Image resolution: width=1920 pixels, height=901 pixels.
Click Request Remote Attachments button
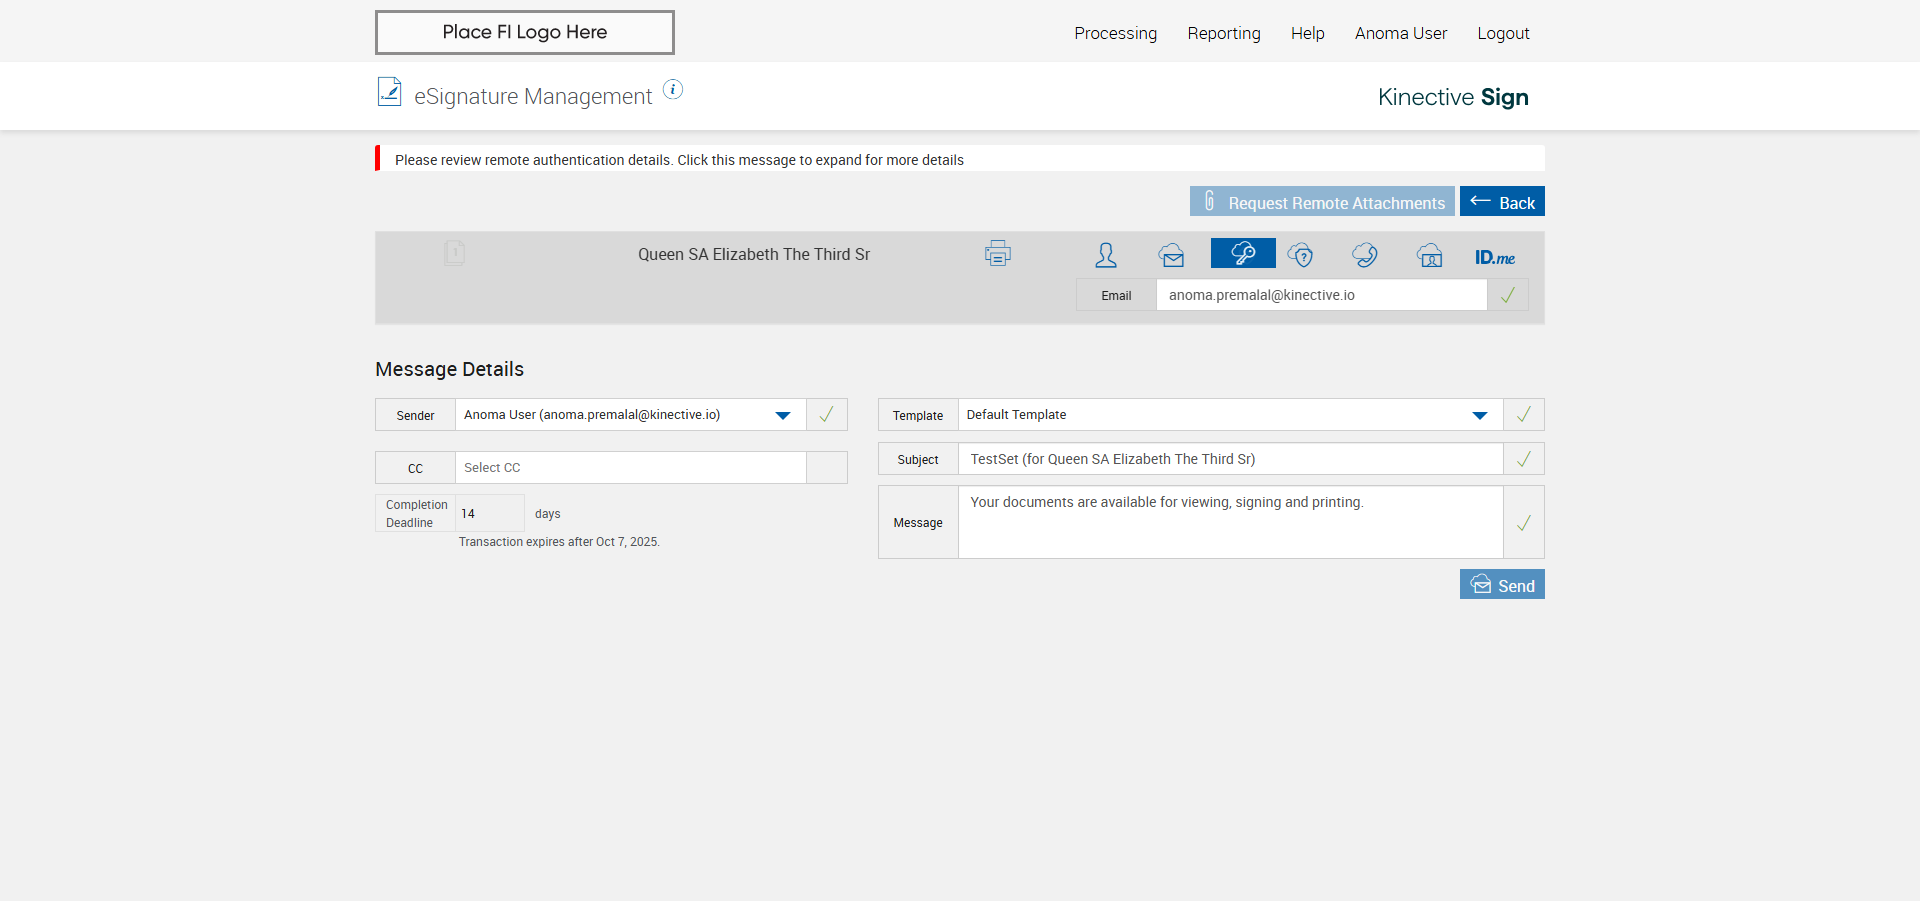click(1321, 202)
